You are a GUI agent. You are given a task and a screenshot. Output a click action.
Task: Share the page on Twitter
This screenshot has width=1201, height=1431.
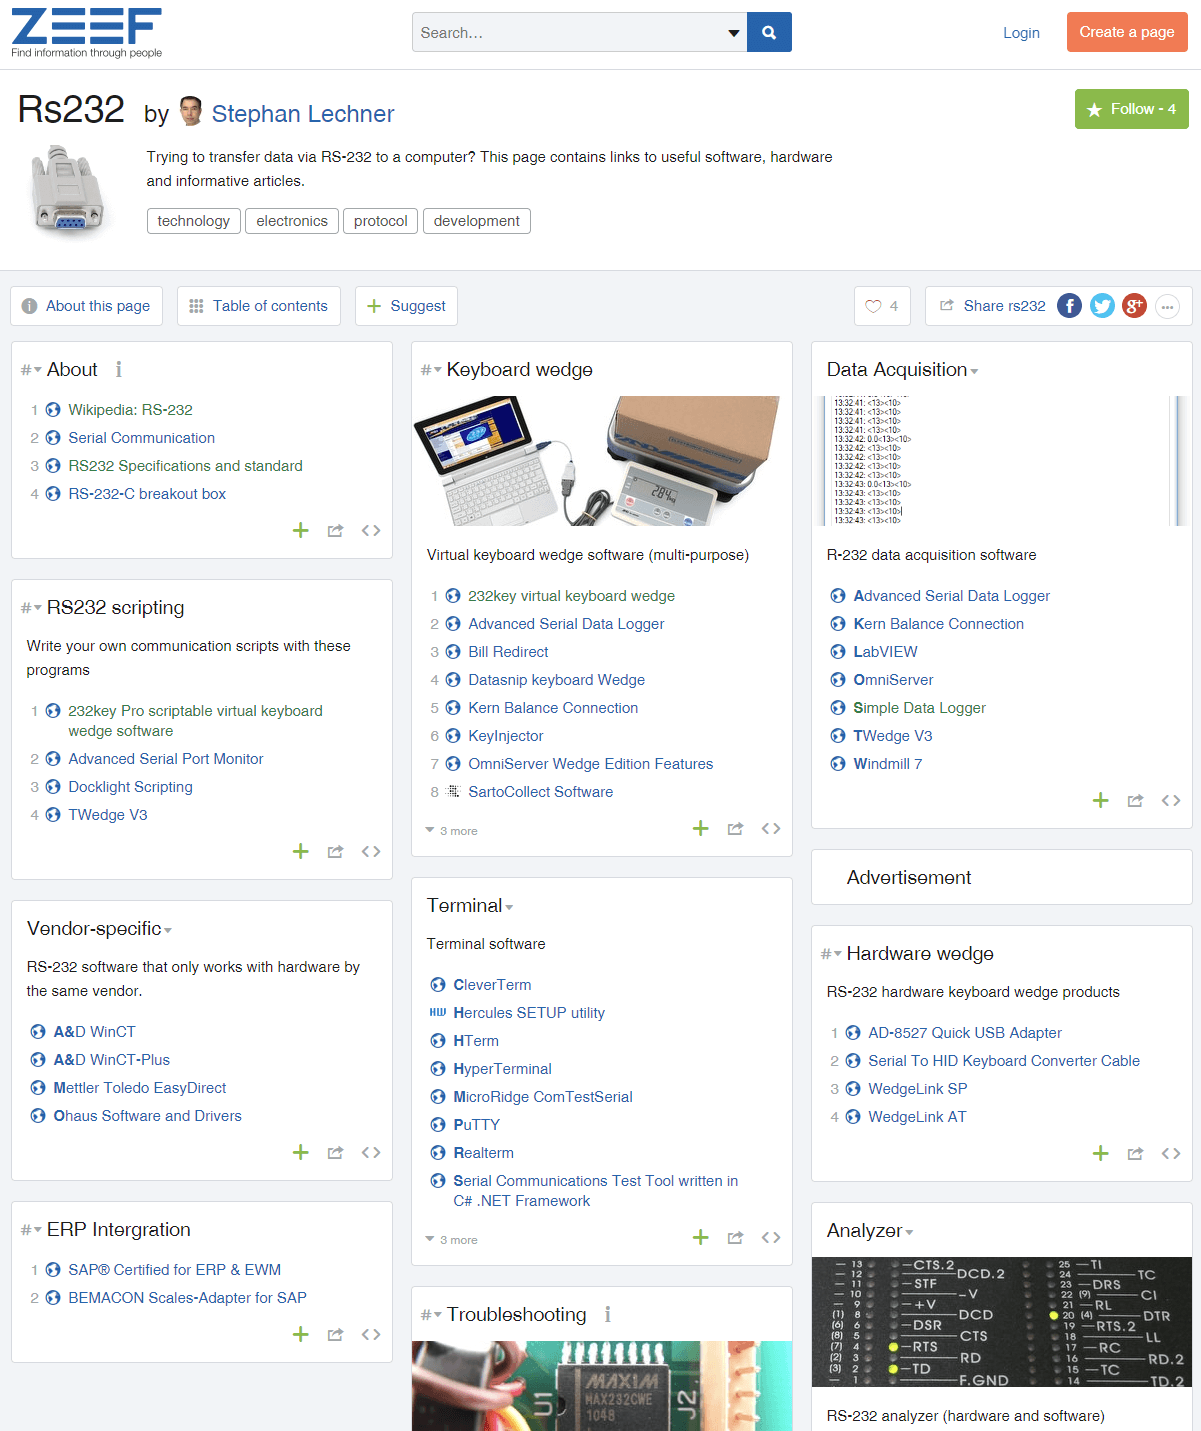click(x=1102, y=306)
